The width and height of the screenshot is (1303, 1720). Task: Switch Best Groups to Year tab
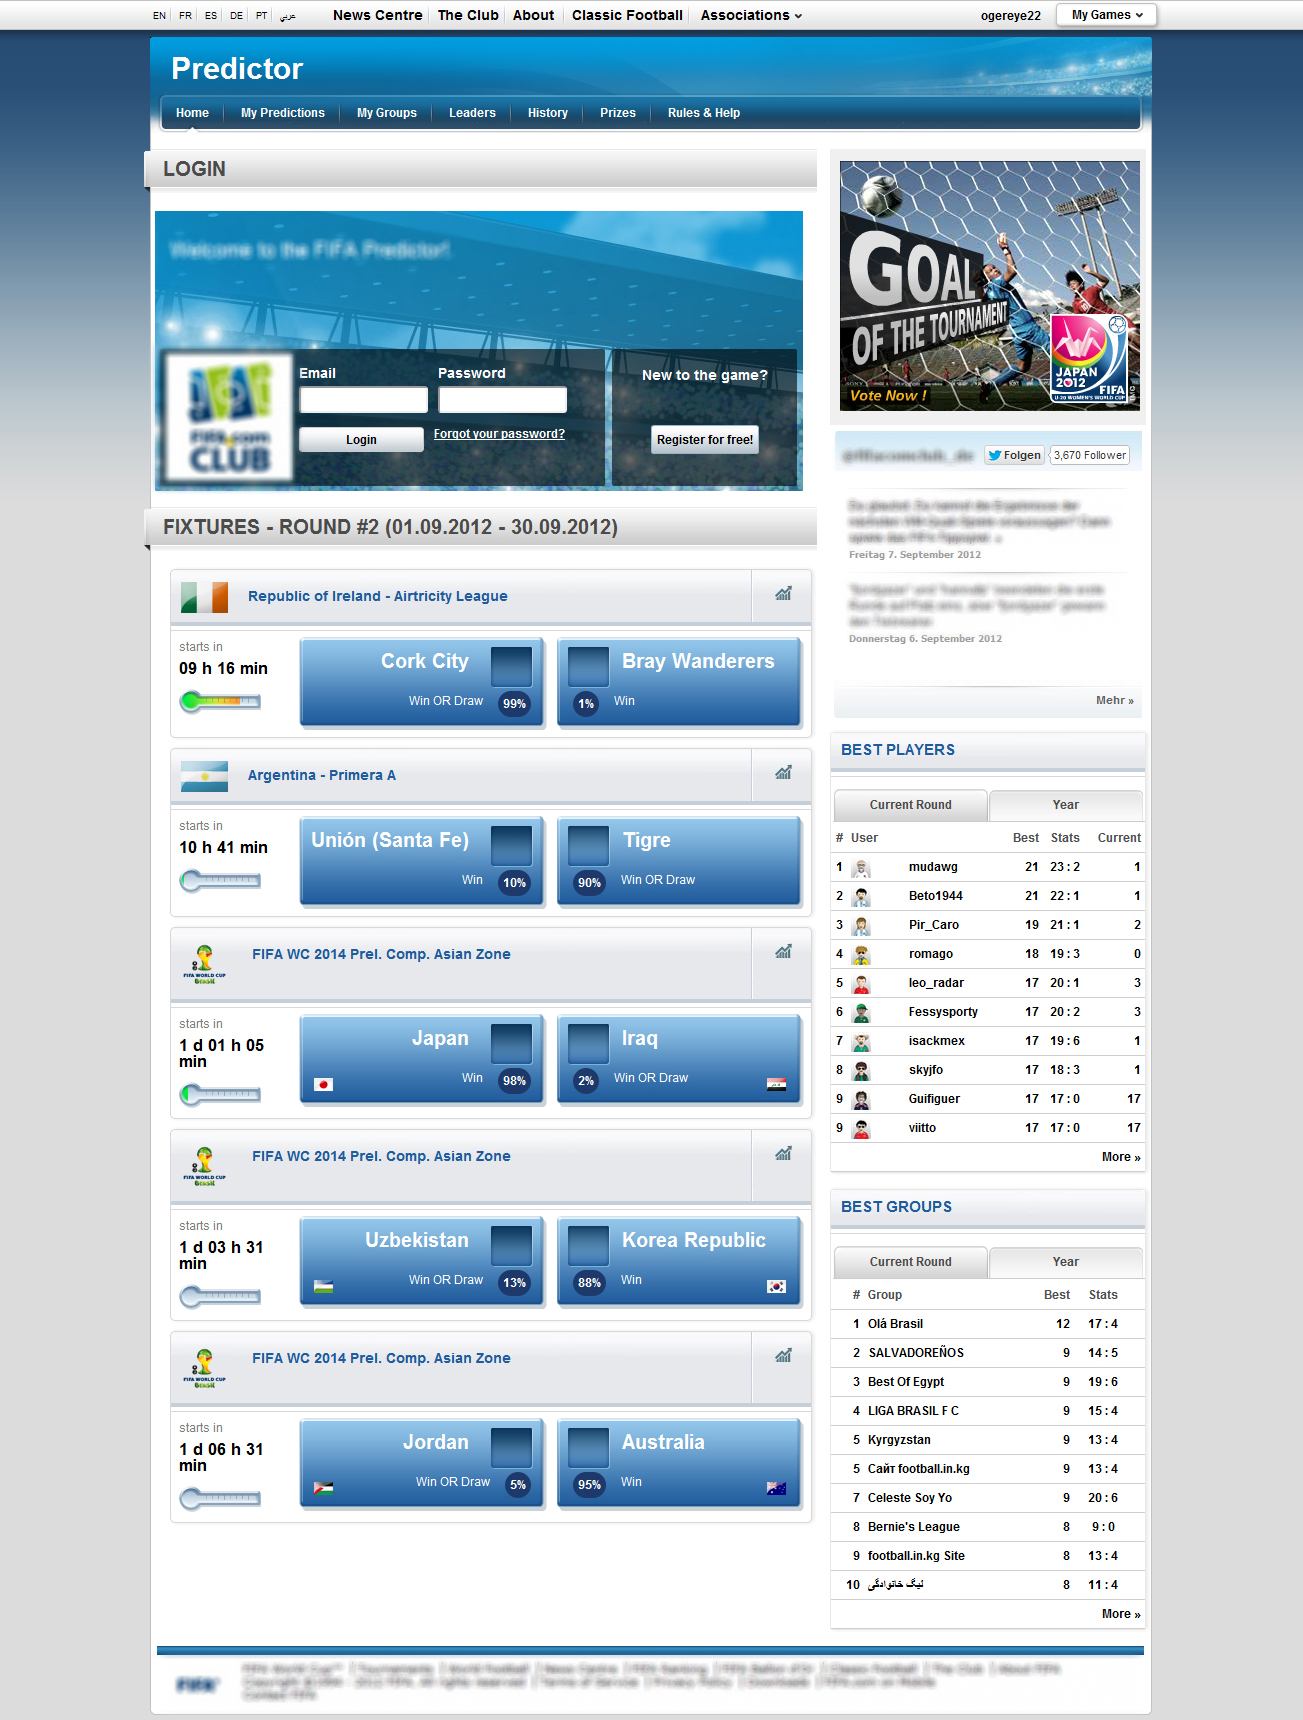coord(1066,1262)
